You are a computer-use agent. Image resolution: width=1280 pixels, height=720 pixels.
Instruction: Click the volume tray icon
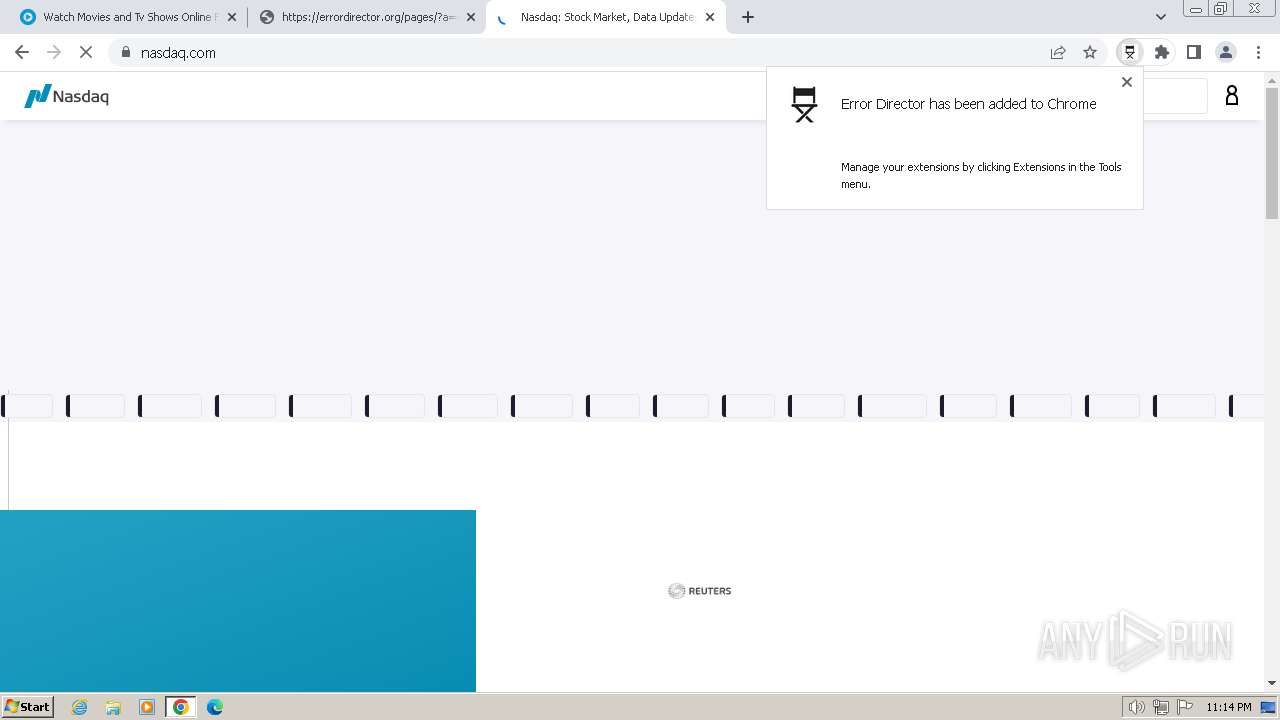pos(1137,707)
